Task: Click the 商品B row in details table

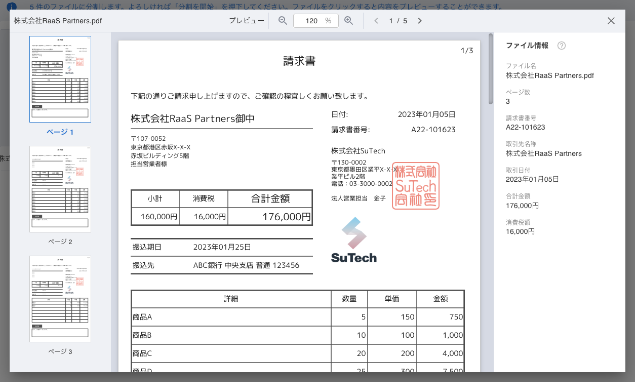Action: tap(297, 335)
